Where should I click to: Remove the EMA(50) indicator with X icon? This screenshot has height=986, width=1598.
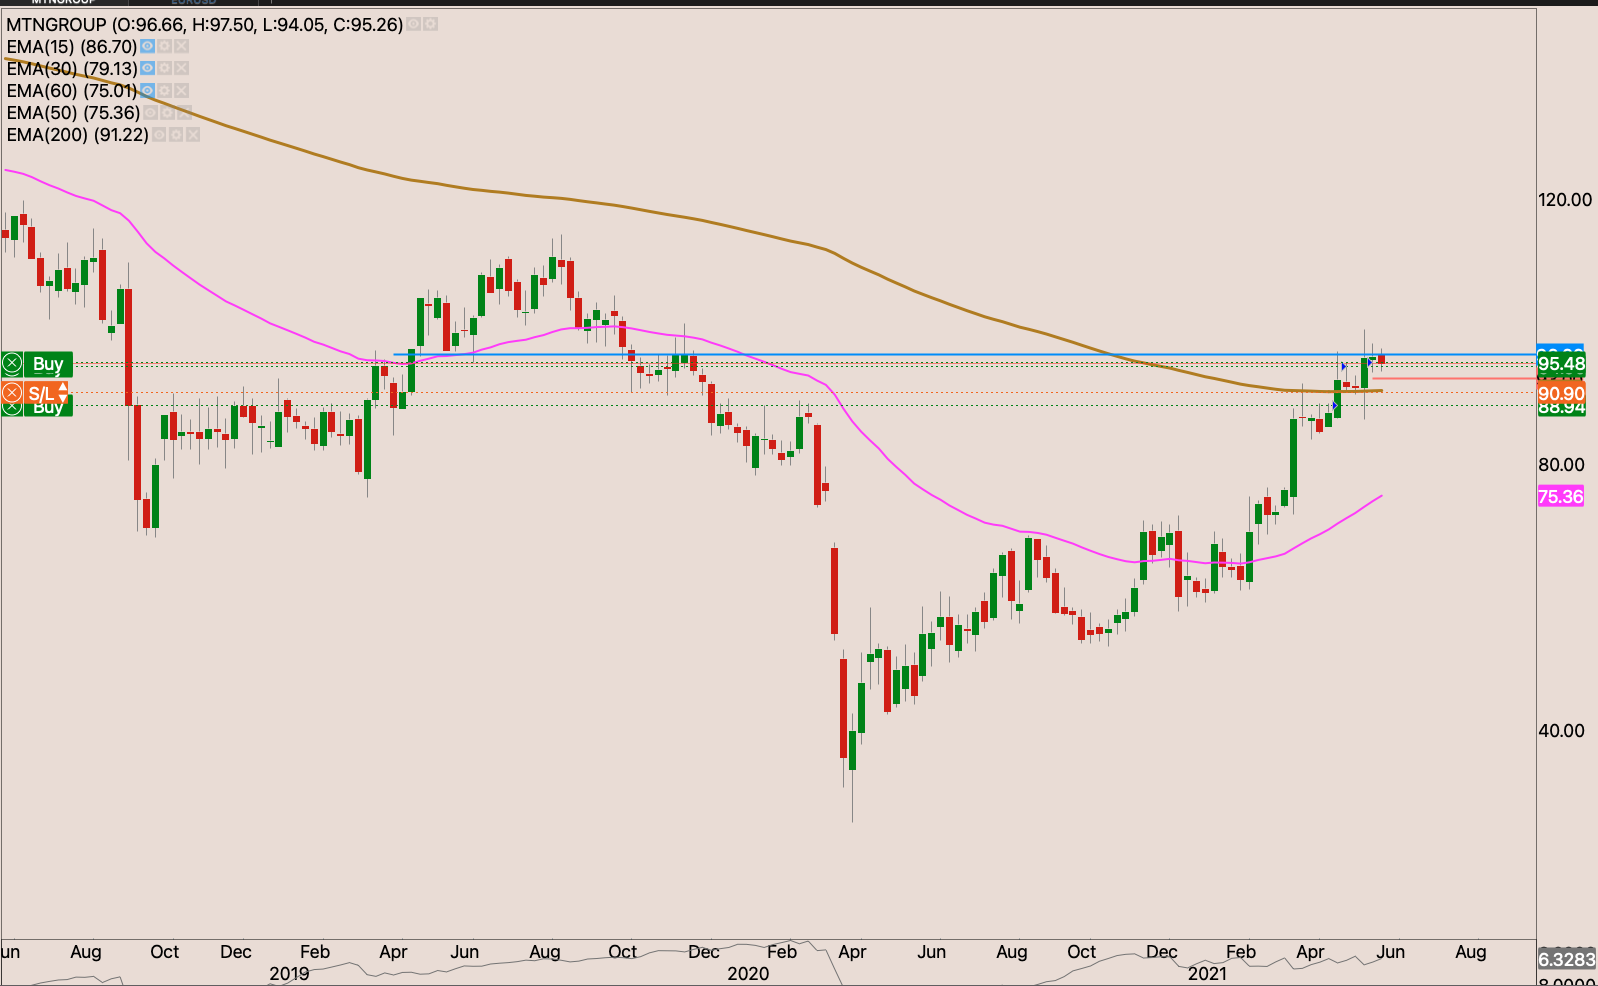point(184,112)
